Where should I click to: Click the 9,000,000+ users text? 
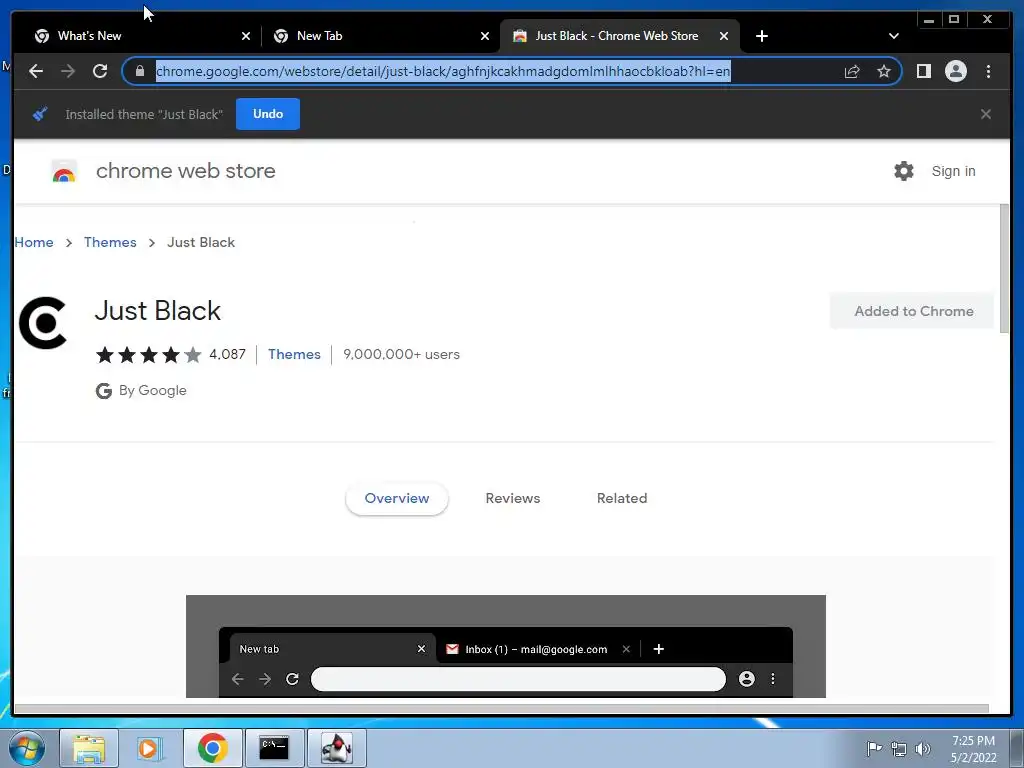401,354
